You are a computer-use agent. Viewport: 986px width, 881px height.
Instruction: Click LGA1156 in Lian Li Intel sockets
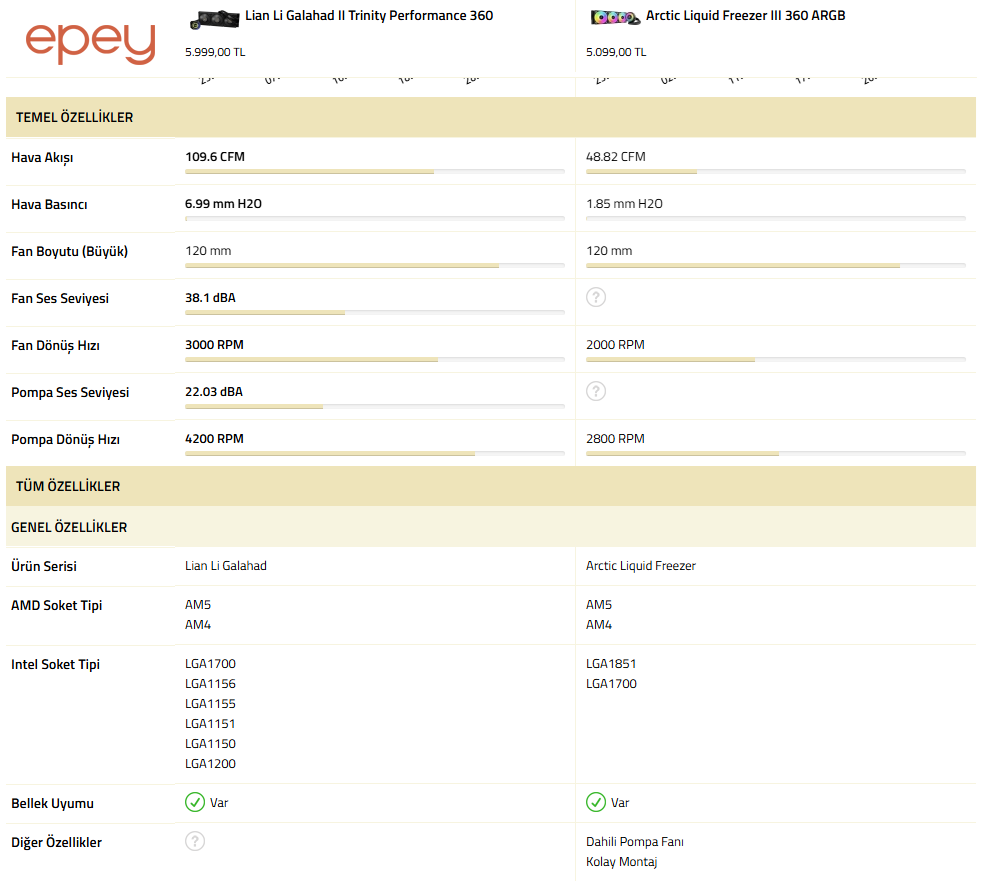click(210, 684)
